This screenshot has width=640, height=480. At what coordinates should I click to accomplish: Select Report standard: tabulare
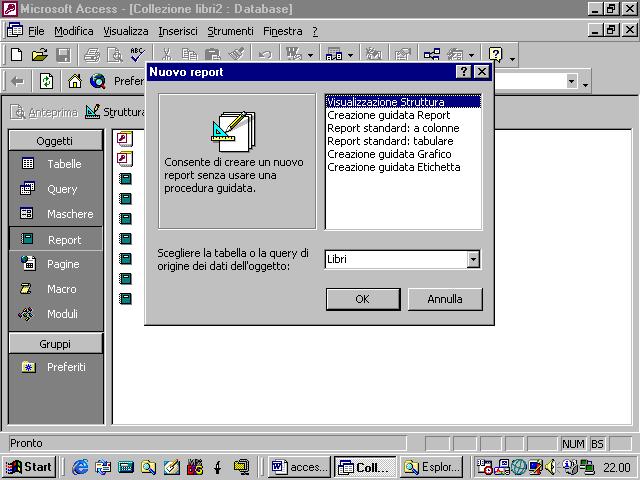click(x=403, y=141)
